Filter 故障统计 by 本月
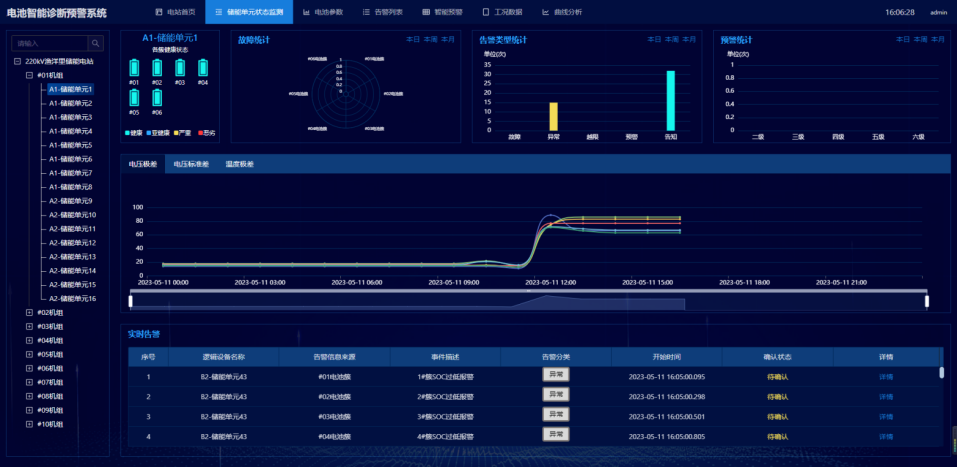 point(448,39)
